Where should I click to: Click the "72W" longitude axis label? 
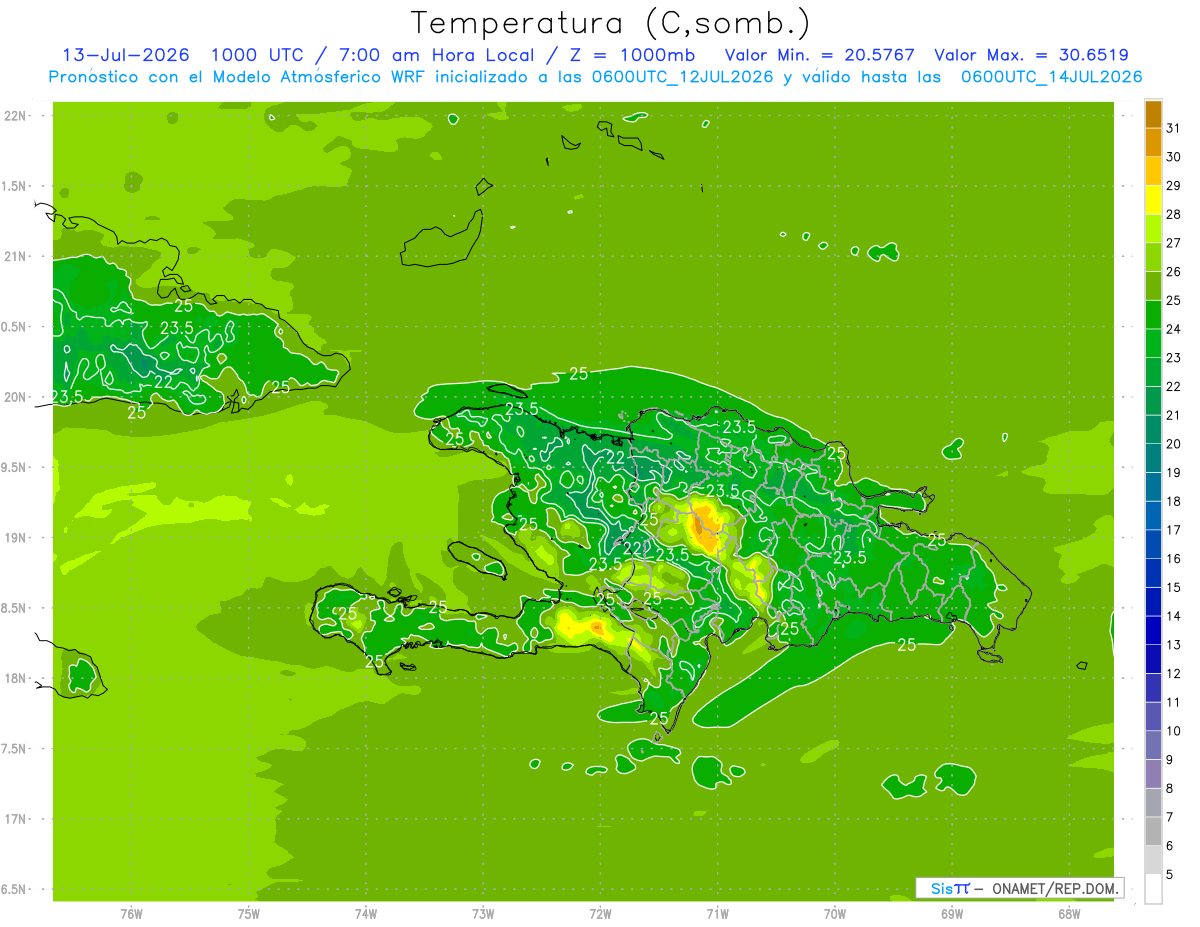pyautogui.click(x=600, y=913)
